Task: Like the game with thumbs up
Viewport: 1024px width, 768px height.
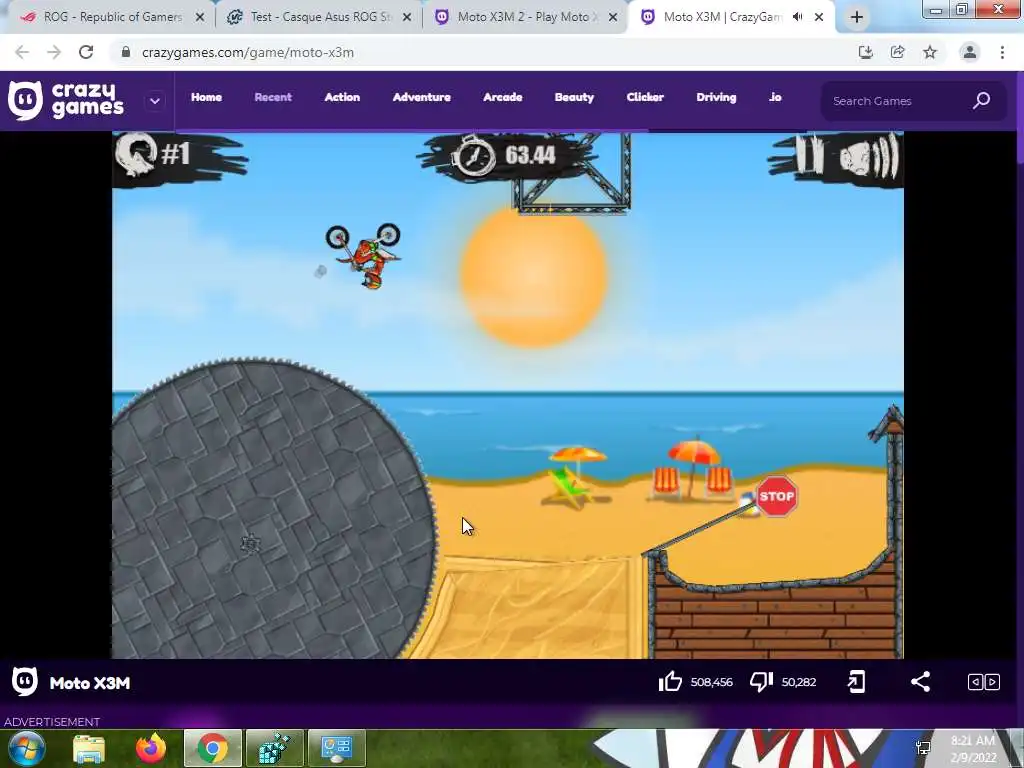Action: (x=670, y=682)
